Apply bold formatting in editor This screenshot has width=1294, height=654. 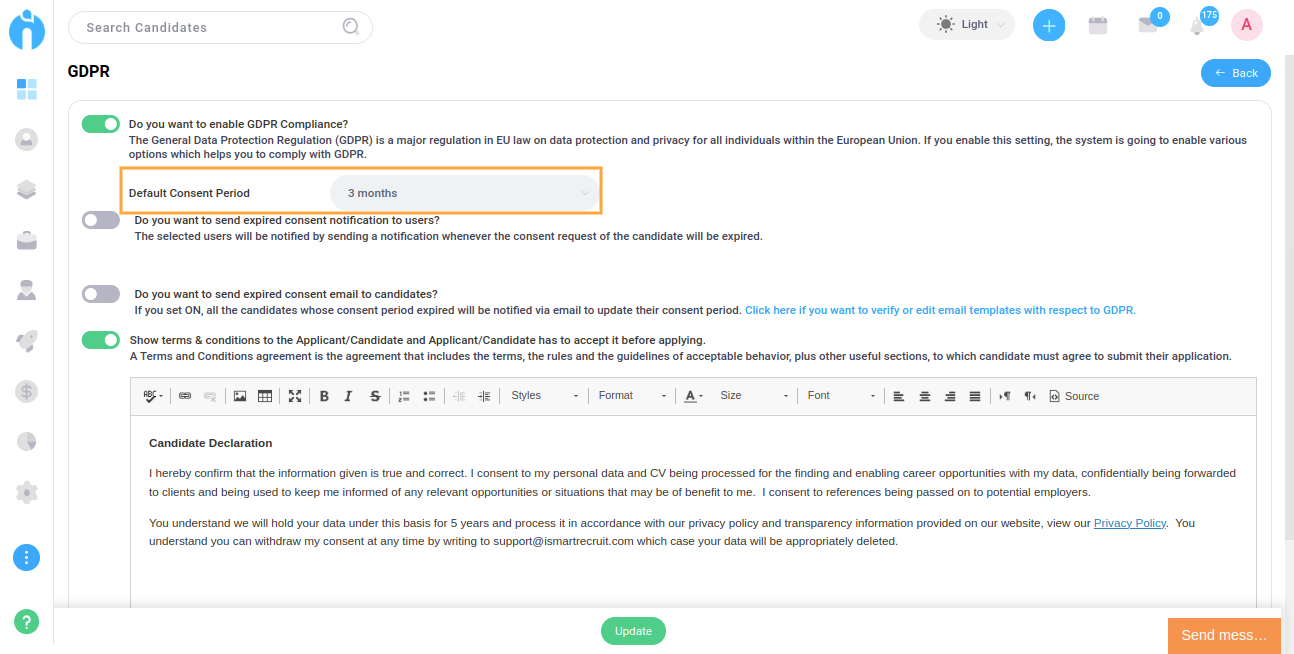(x=324, y=396)
